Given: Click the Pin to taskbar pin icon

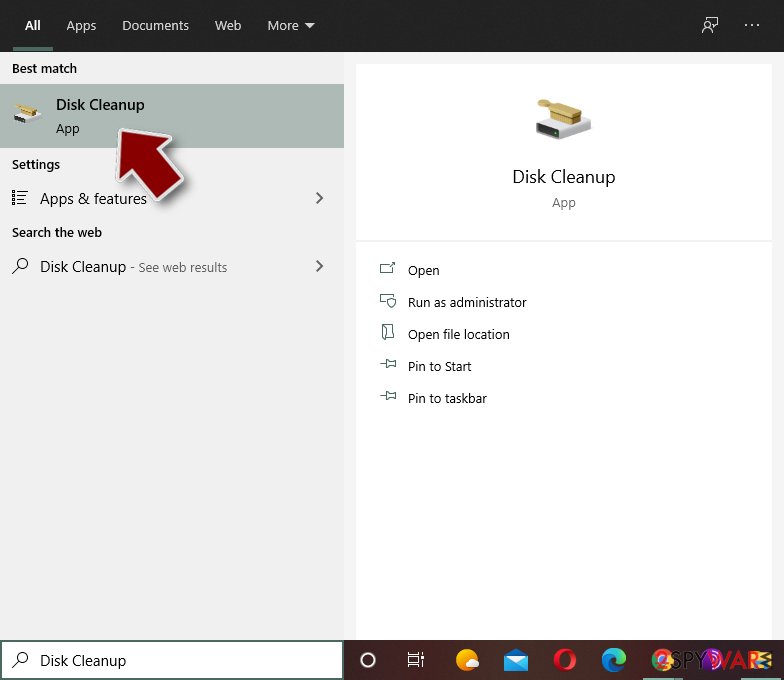Looking at the screenshot, I should tap(388, 396).
